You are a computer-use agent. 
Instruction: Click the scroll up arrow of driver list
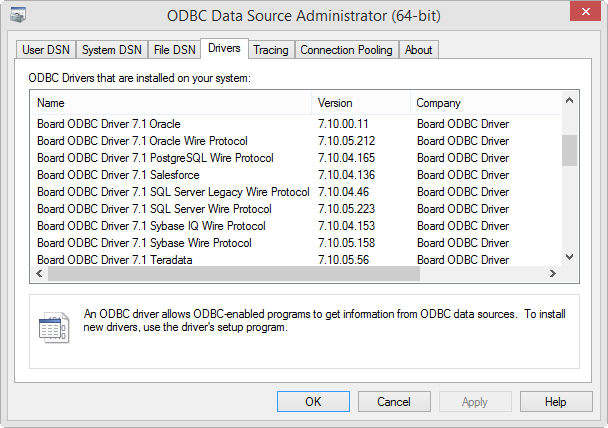(x=569, y=100)
